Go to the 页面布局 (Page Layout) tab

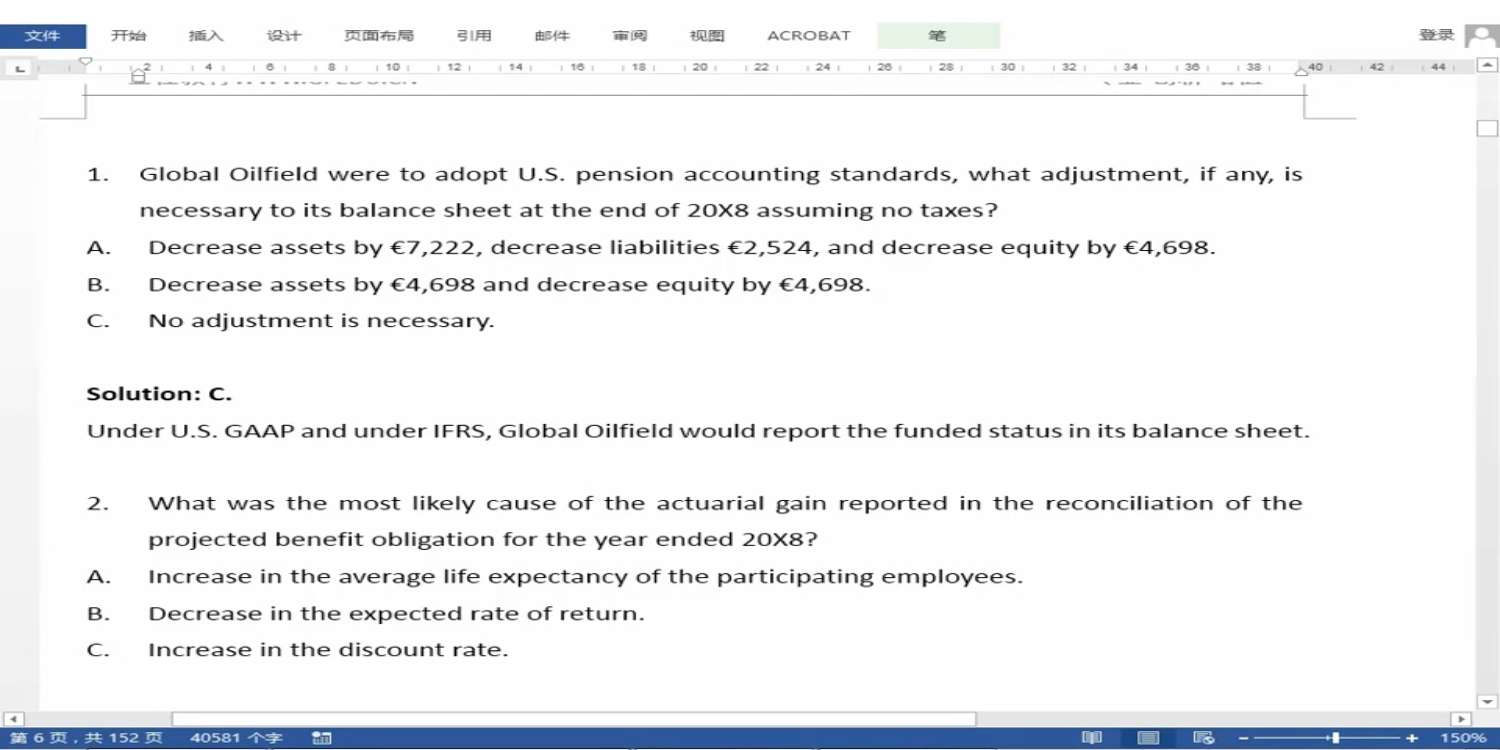pos(379,36)
